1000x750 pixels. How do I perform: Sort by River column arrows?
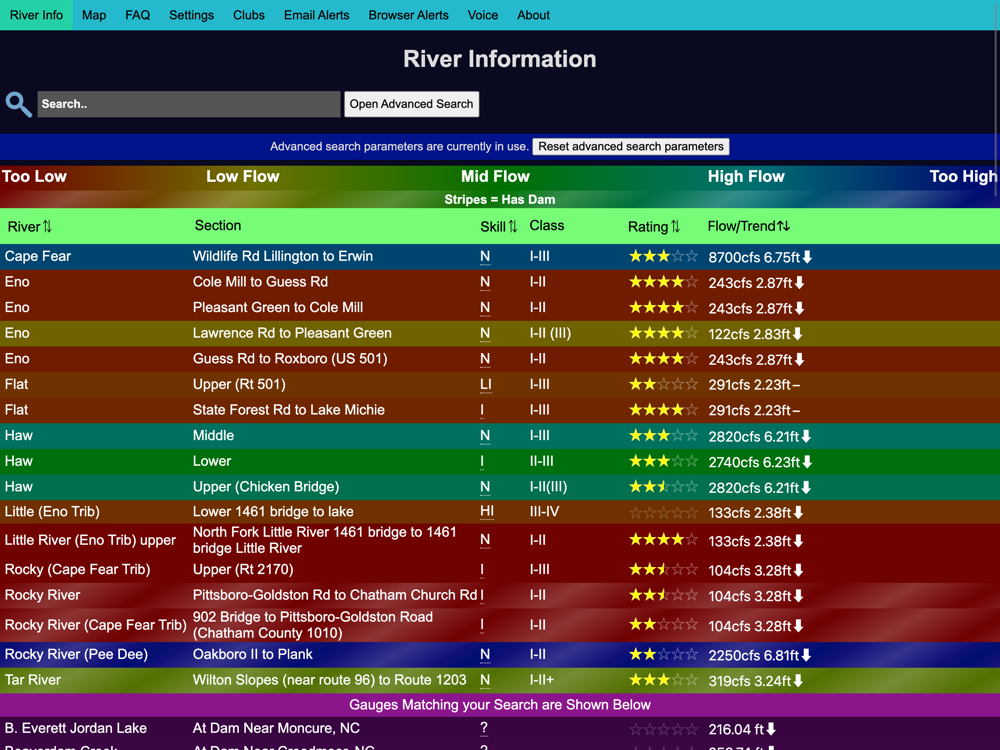tap(47, 226)
